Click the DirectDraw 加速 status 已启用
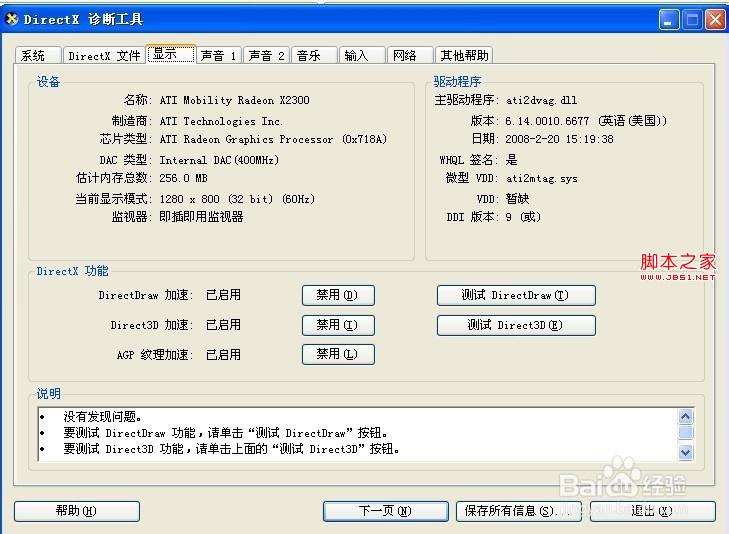Viewport: 729px width, 534px height. tap(223, 295)
